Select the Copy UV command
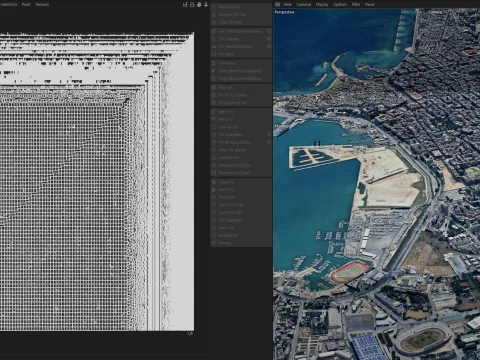 [x=241, y=182]
